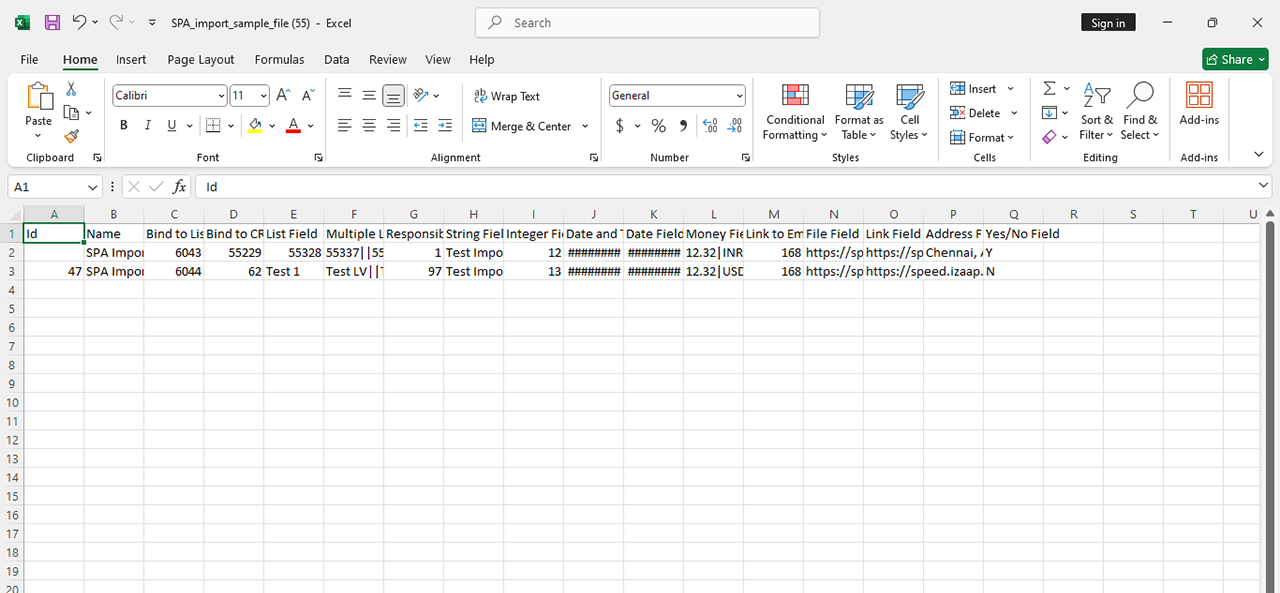
Task: Open the Add-ins button
Action: (x=1199, y=105)
